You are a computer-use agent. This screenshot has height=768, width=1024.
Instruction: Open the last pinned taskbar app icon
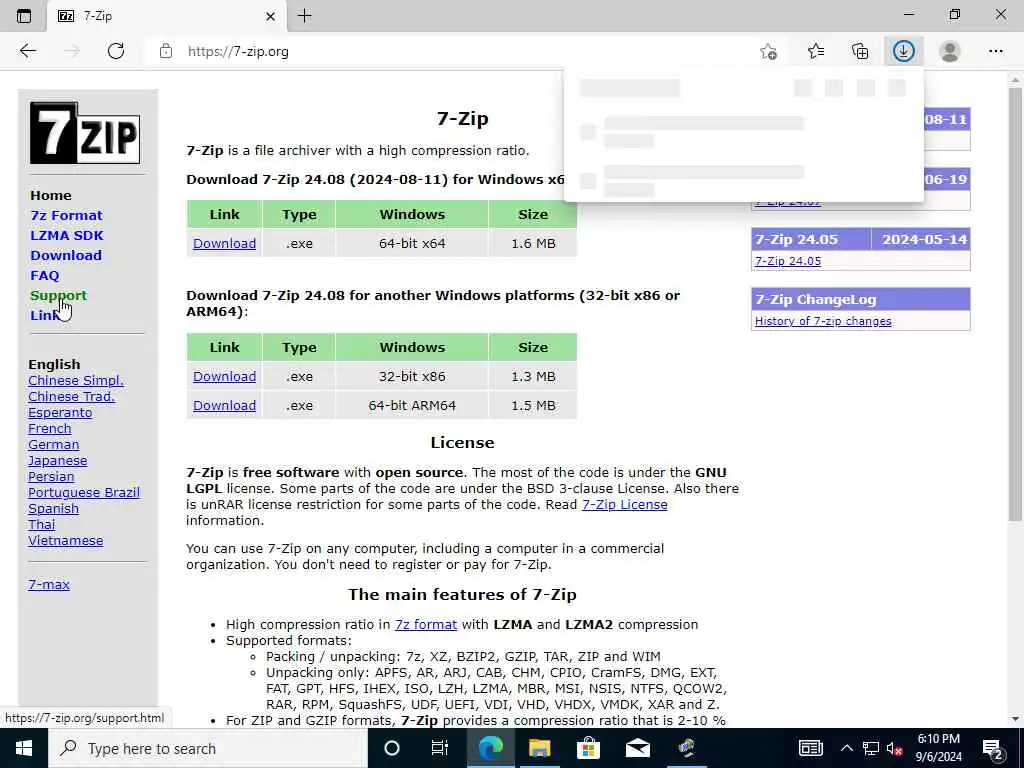tap(686, 748)
